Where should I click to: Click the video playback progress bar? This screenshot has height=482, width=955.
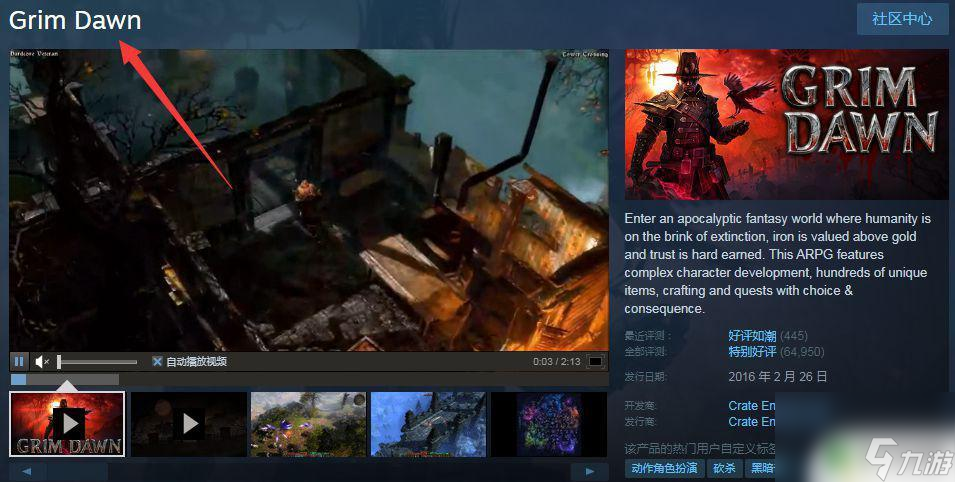(x=309, y=380)
